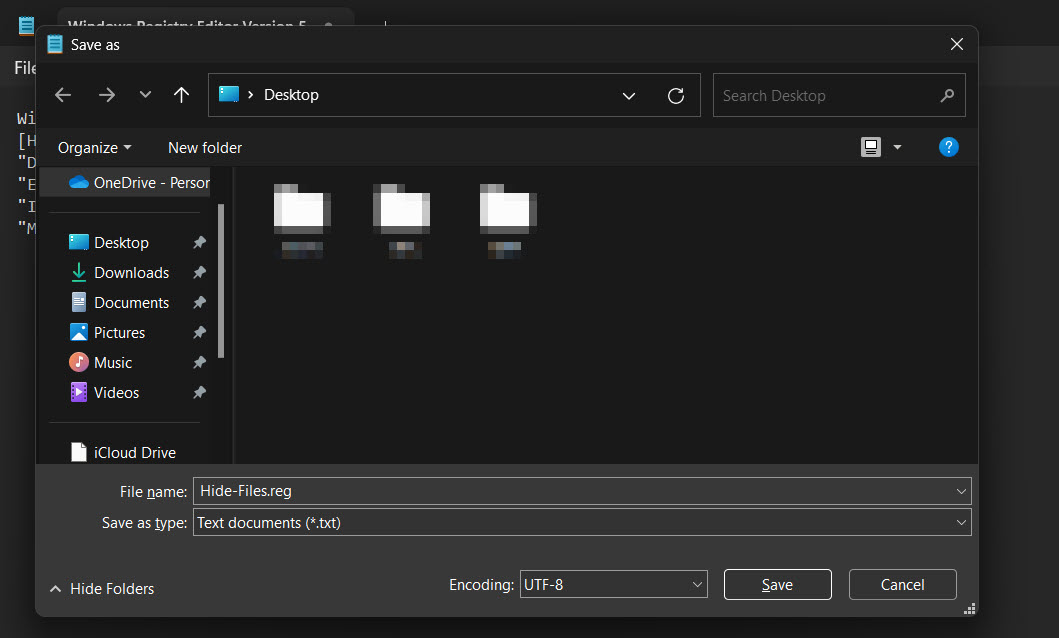This screenshot has height=638, width=1059.
Task: Collapse folders with Hide Folders
Action: pos(101,589)
